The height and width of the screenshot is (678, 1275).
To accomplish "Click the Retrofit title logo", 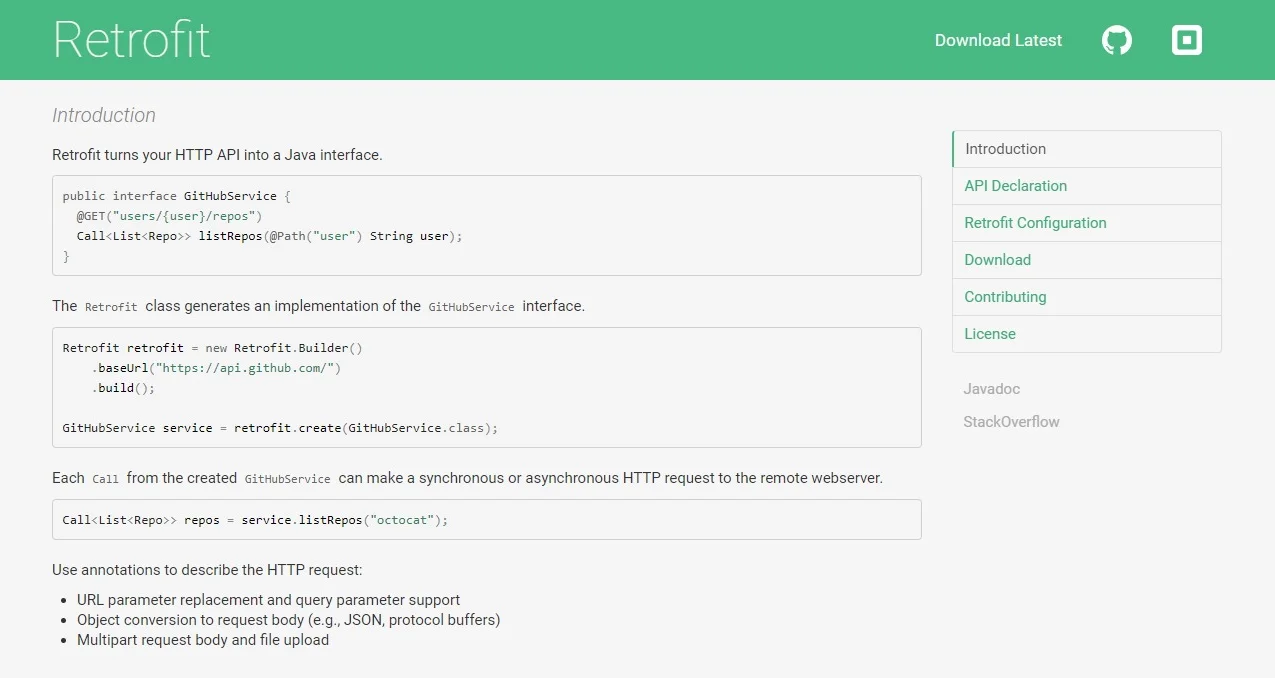I will coord(131,40).
